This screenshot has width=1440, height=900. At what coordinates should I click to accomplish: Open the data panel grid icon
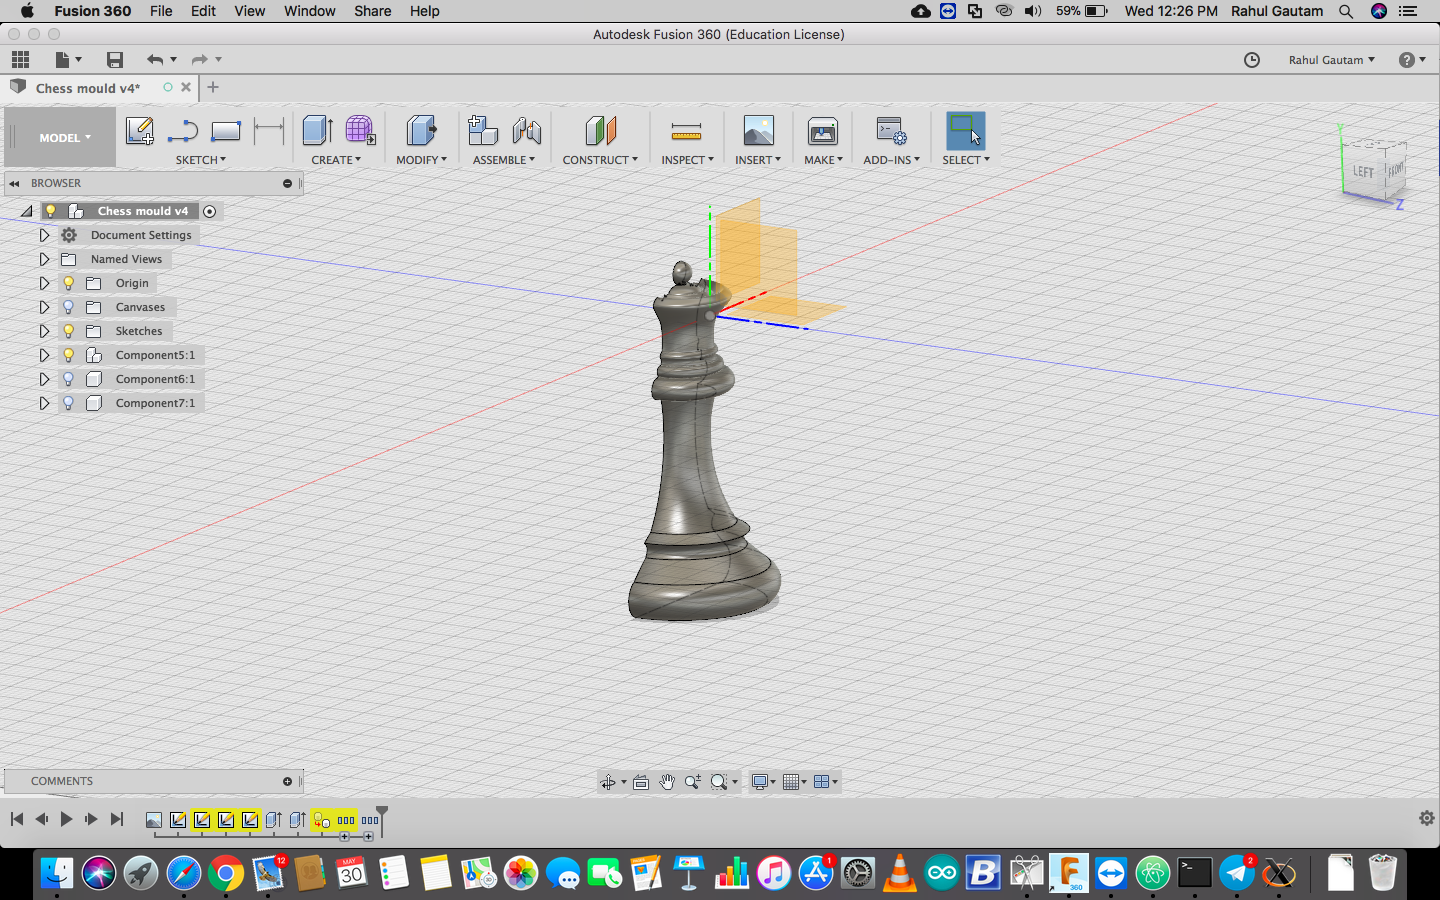click(x=20, y=60)
